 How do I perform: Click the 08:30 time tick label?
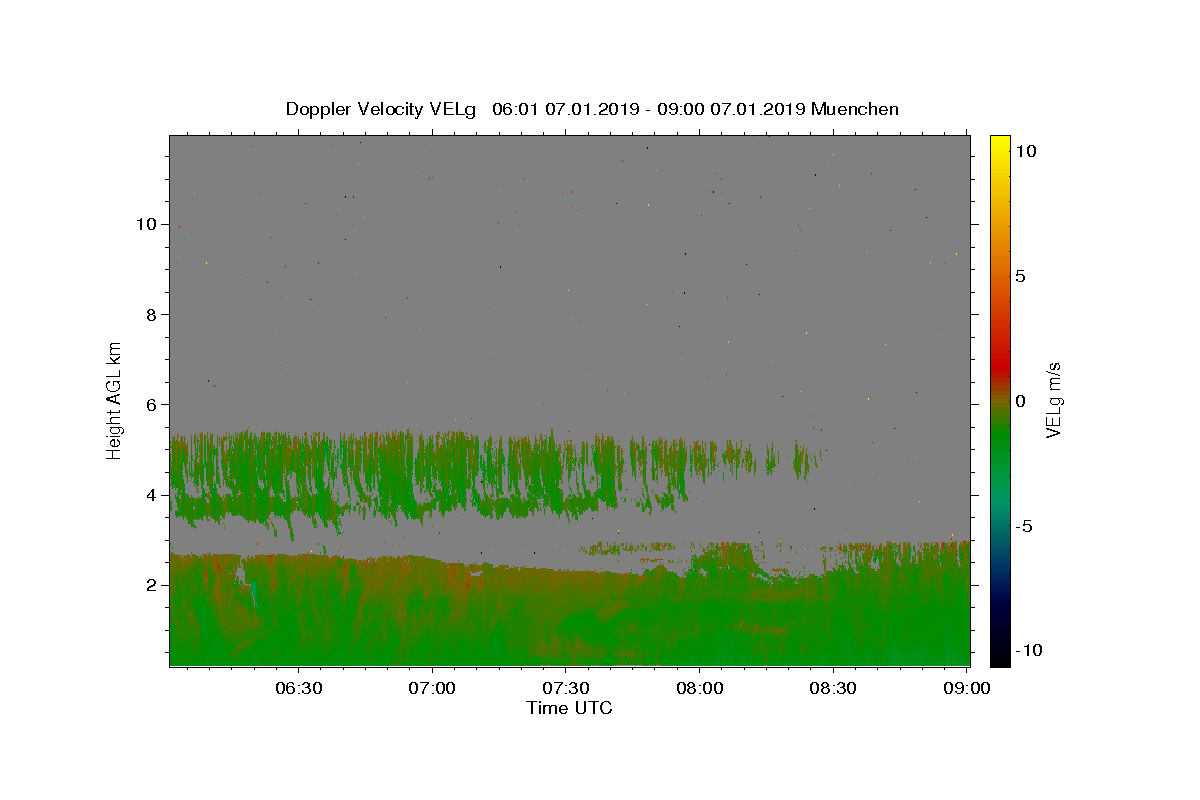click(x=832, y=689)
